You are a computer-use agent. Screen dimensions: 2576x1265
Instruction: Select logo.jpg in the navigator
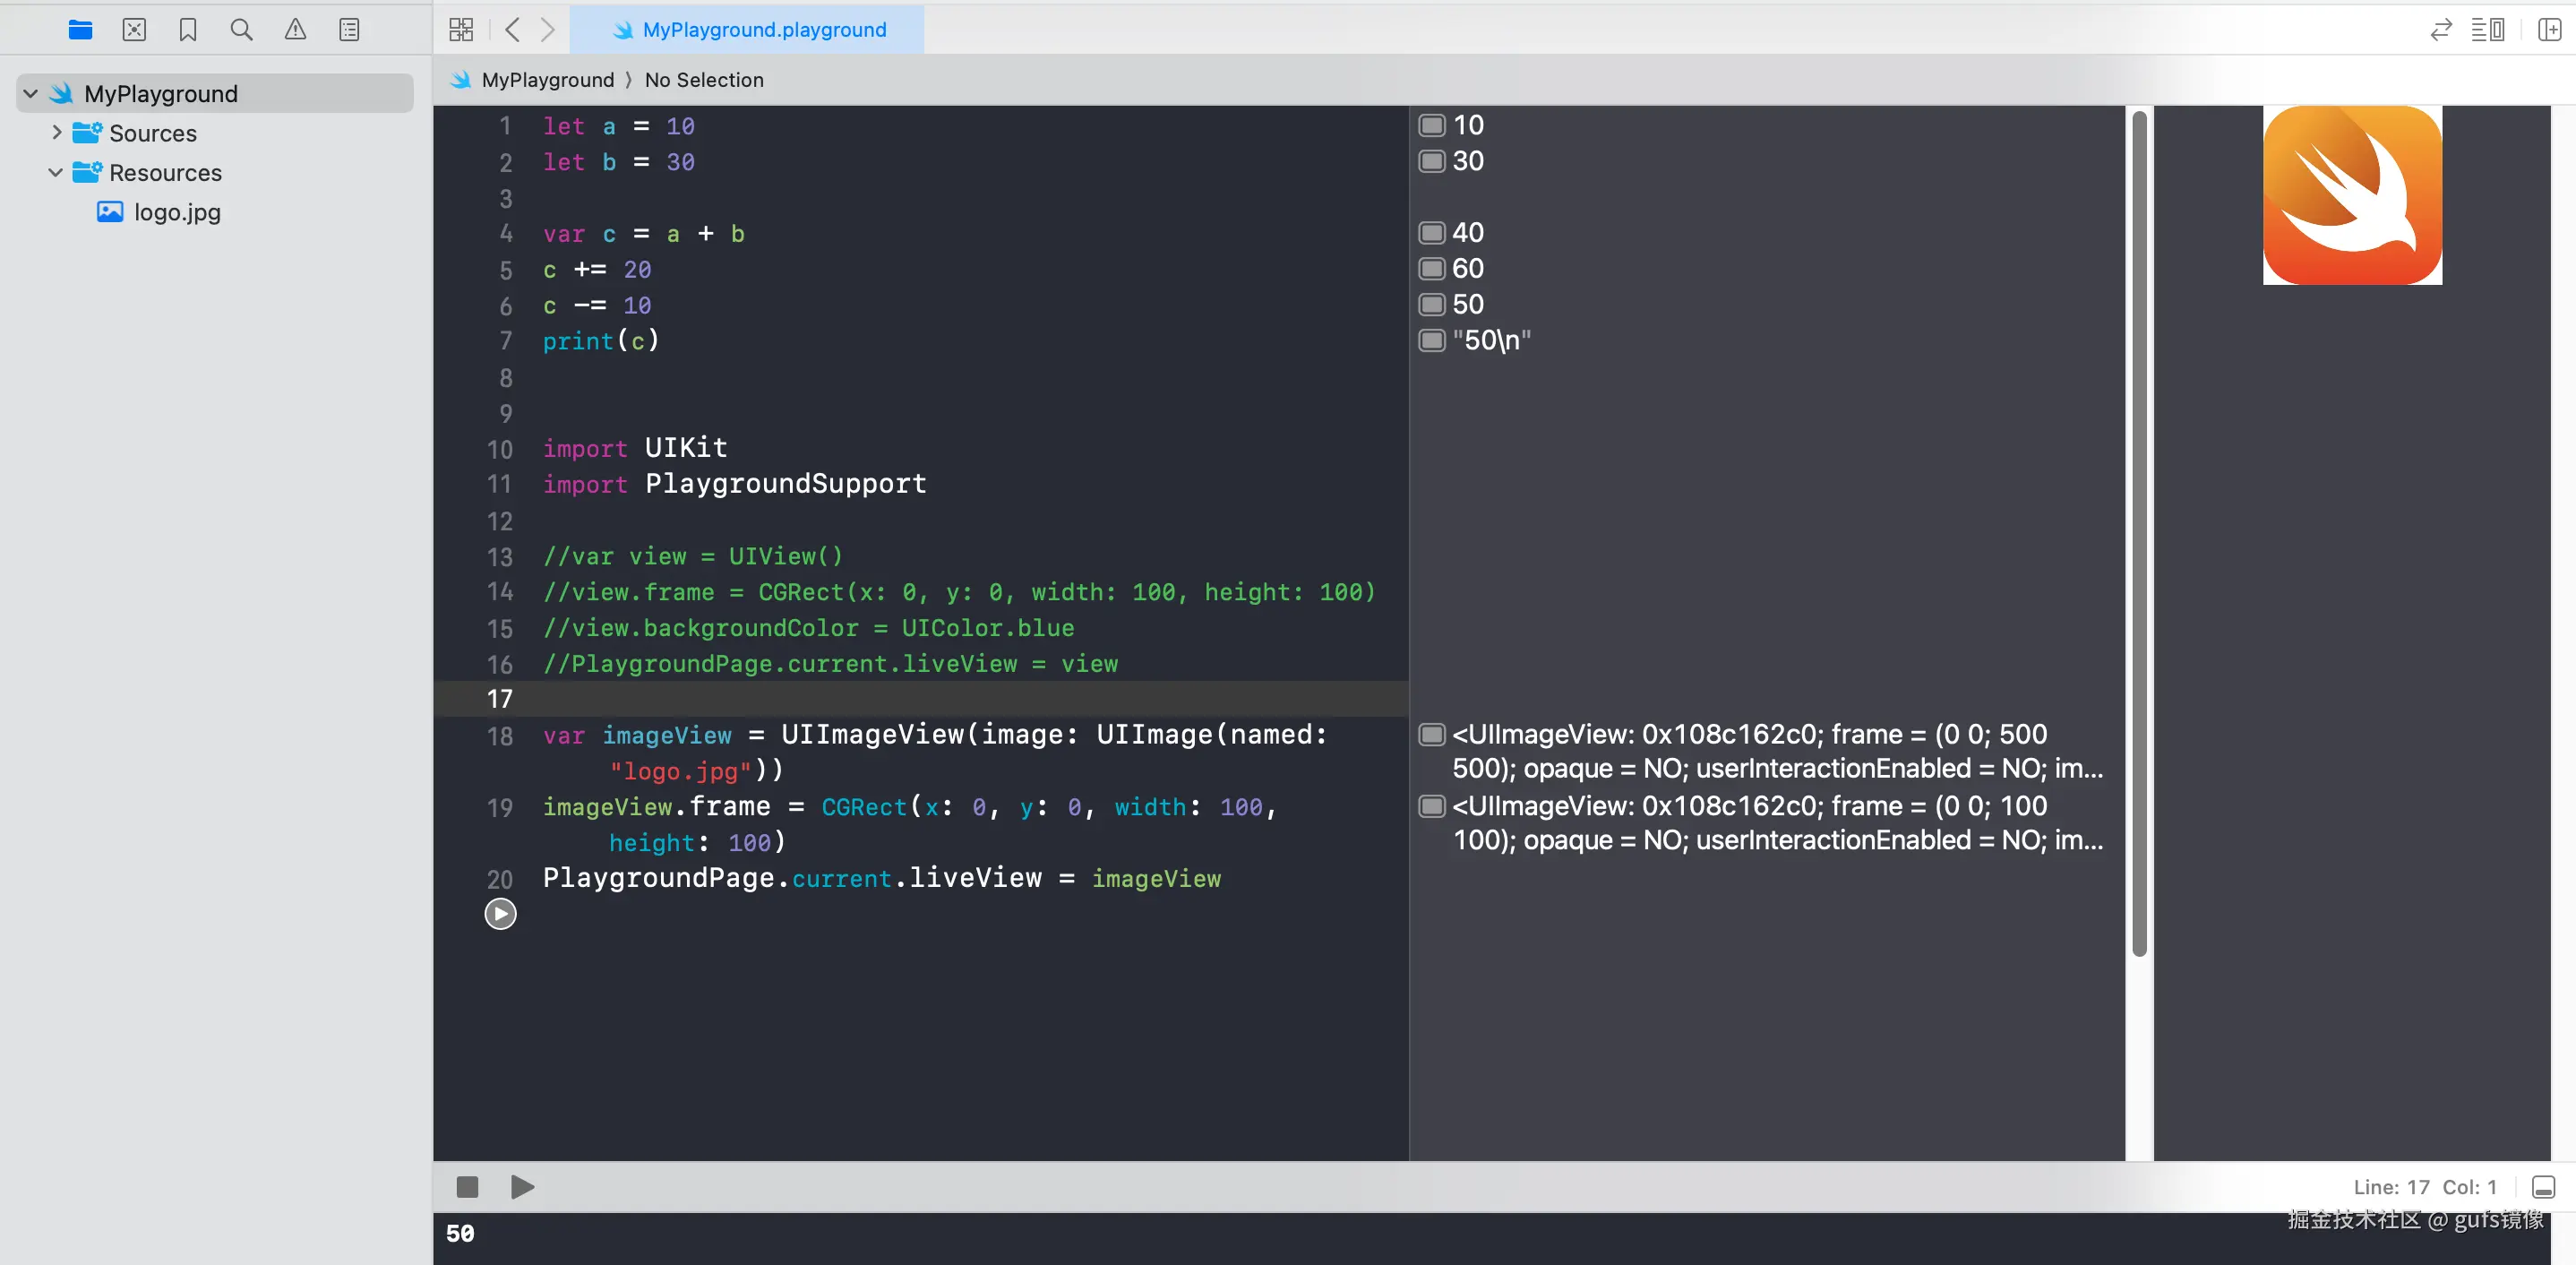click(177, 212)
